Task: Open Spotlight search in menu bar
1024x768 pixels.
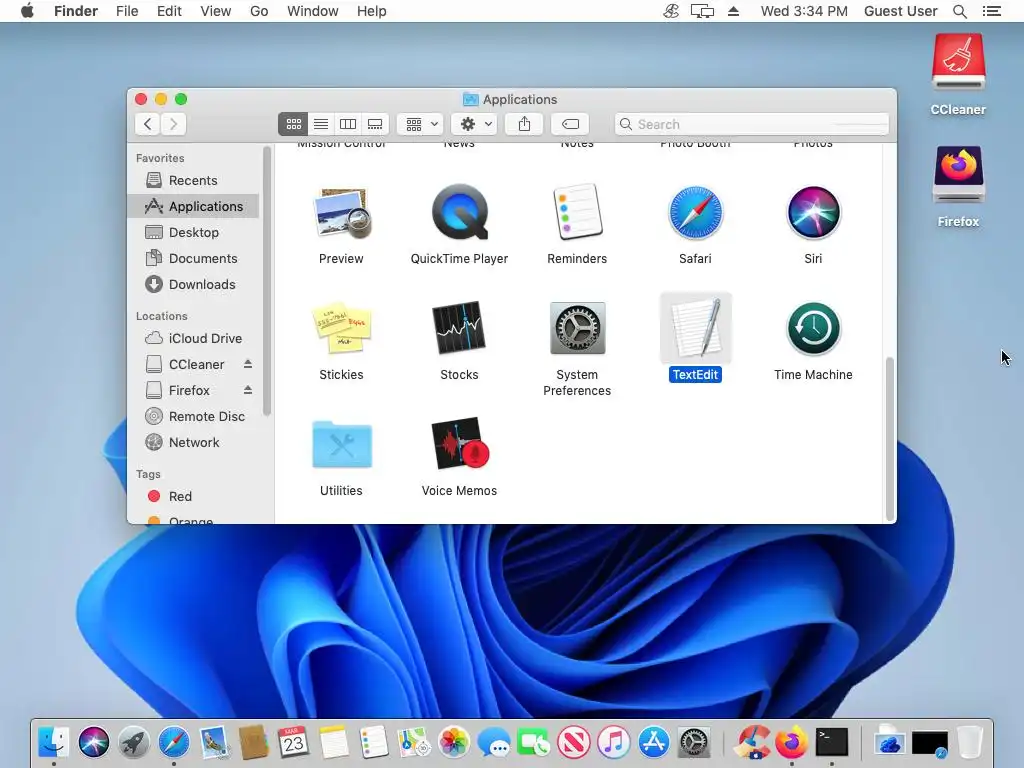Action: [x=959, y=11]
